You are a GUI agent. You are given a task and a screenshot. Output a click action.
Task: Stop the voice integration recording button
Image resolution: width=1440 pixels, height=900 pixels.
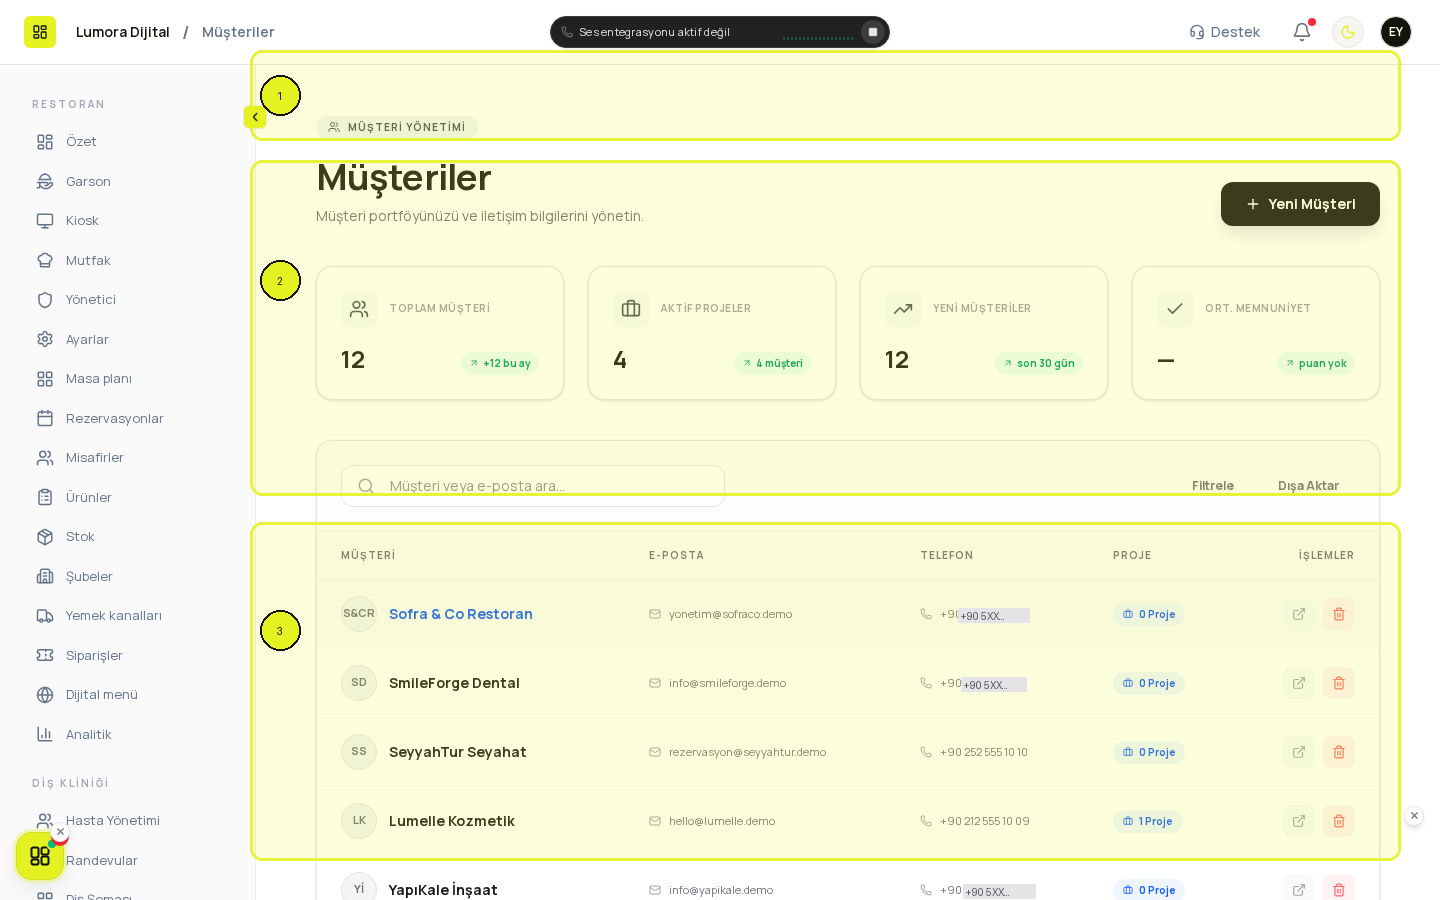[x=873, y=32]
